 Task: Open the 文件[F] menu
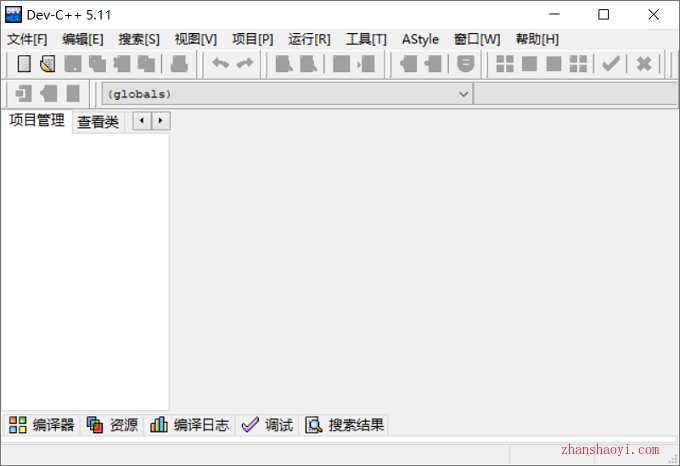coord(27,39)
